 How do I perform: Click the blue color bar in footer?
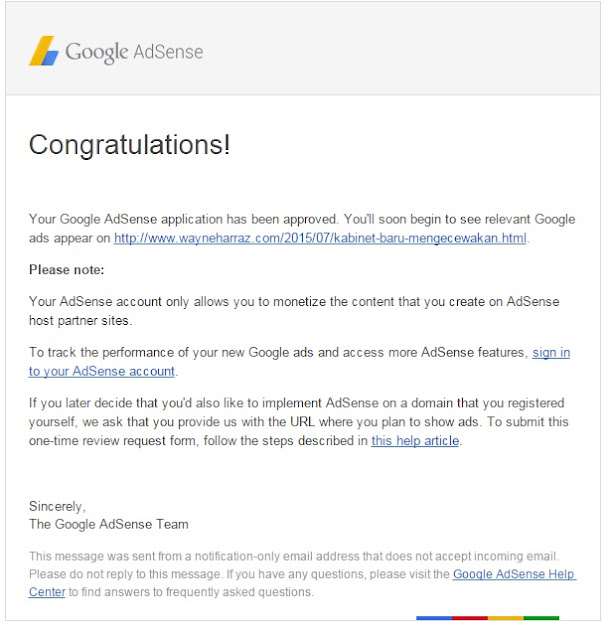coord(433,618)
